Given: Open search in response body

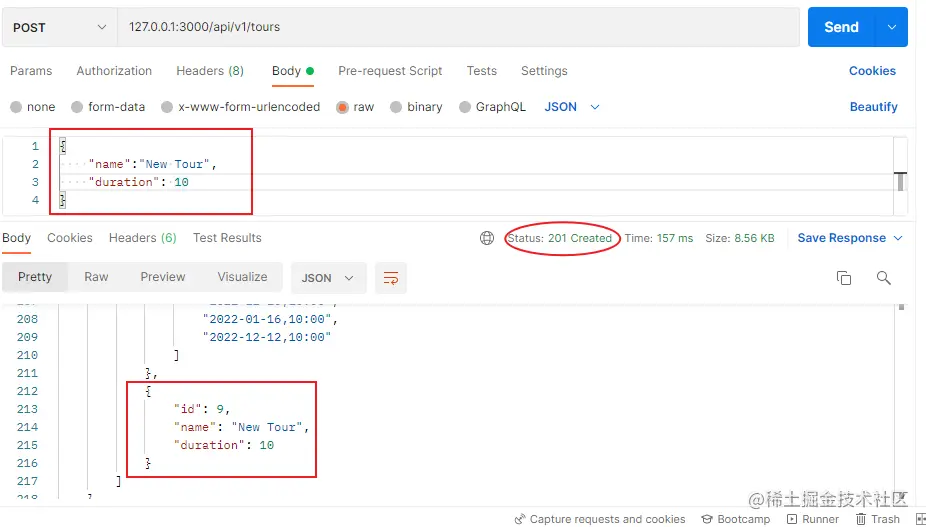Looking at the screenshot, I should click(x=883, y=278).
